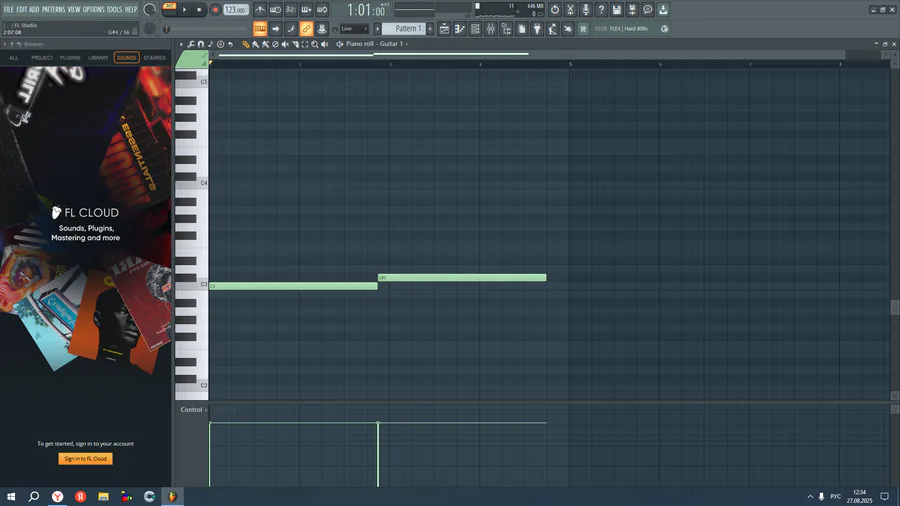Open the TOOLS menu

[x=114, y=9]
